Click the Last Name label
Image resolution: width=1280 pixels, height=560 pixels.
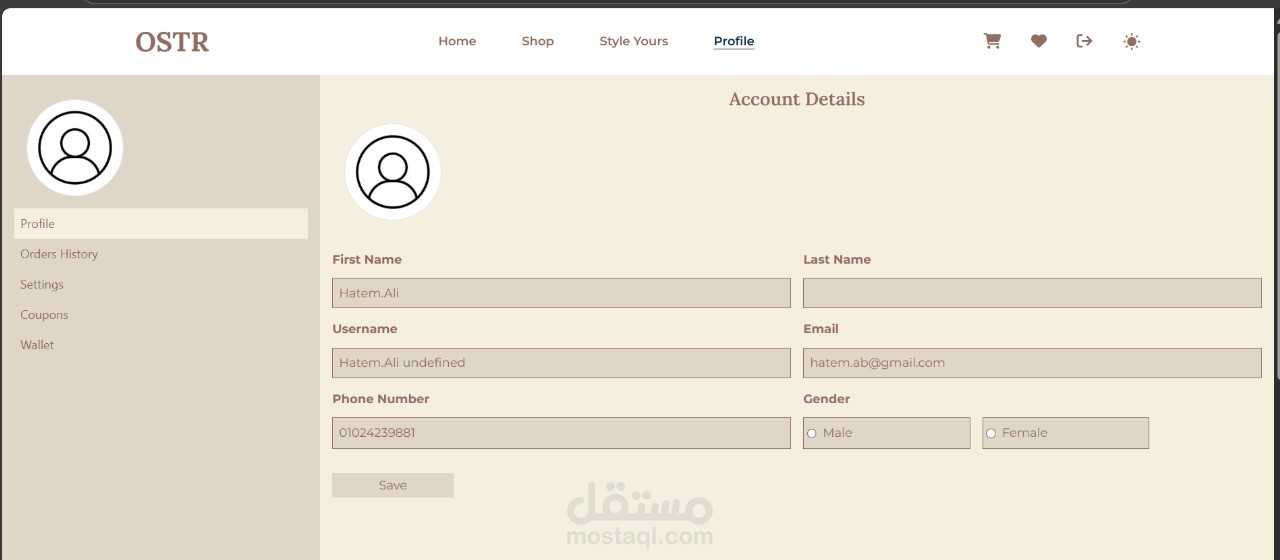point(837,259)
